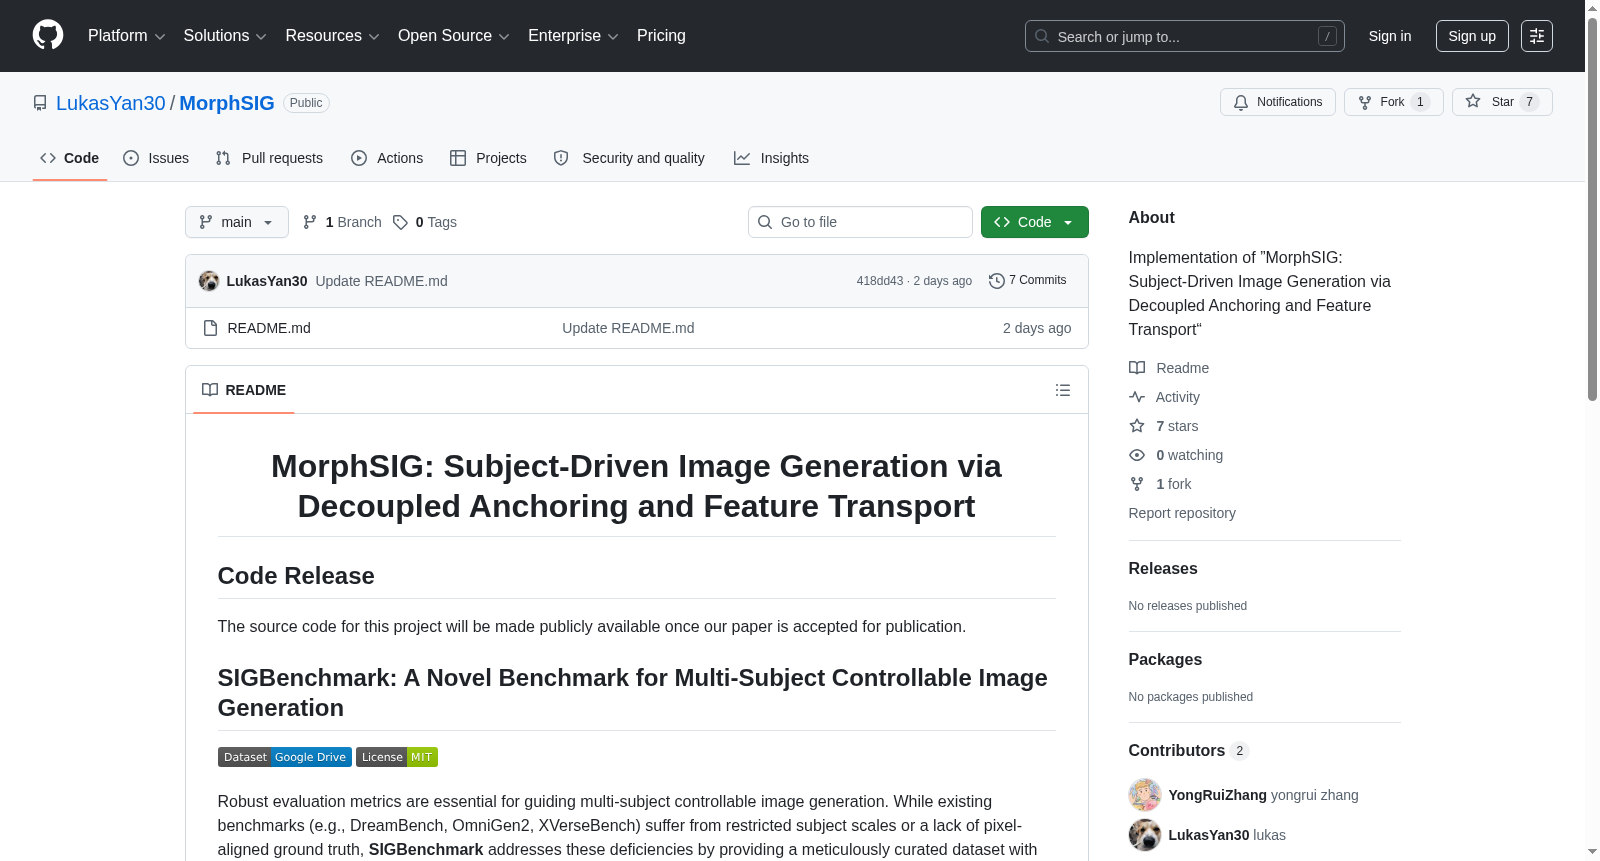Open the Contributors section link
Screen dimensions: 1600x861
[1189, 750]
